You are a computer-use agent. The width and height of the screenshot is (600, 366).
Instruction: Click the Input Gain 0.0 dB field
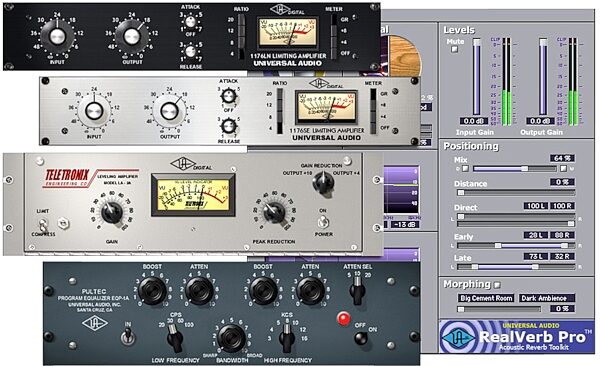tap(473, 121)
